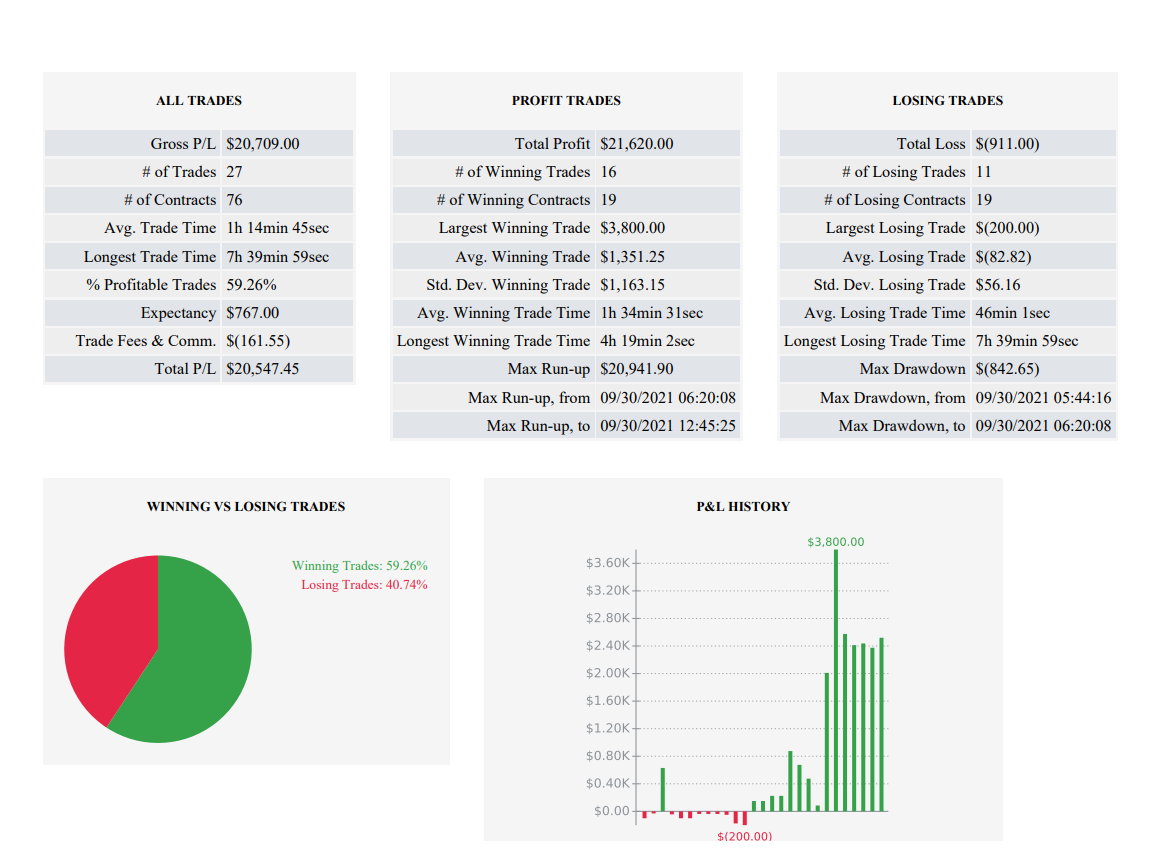Select Avg. Winning Trade Time 1h 34min 31sec
The height and width of the screenshot is (860, 1163).
click(651, 312)
